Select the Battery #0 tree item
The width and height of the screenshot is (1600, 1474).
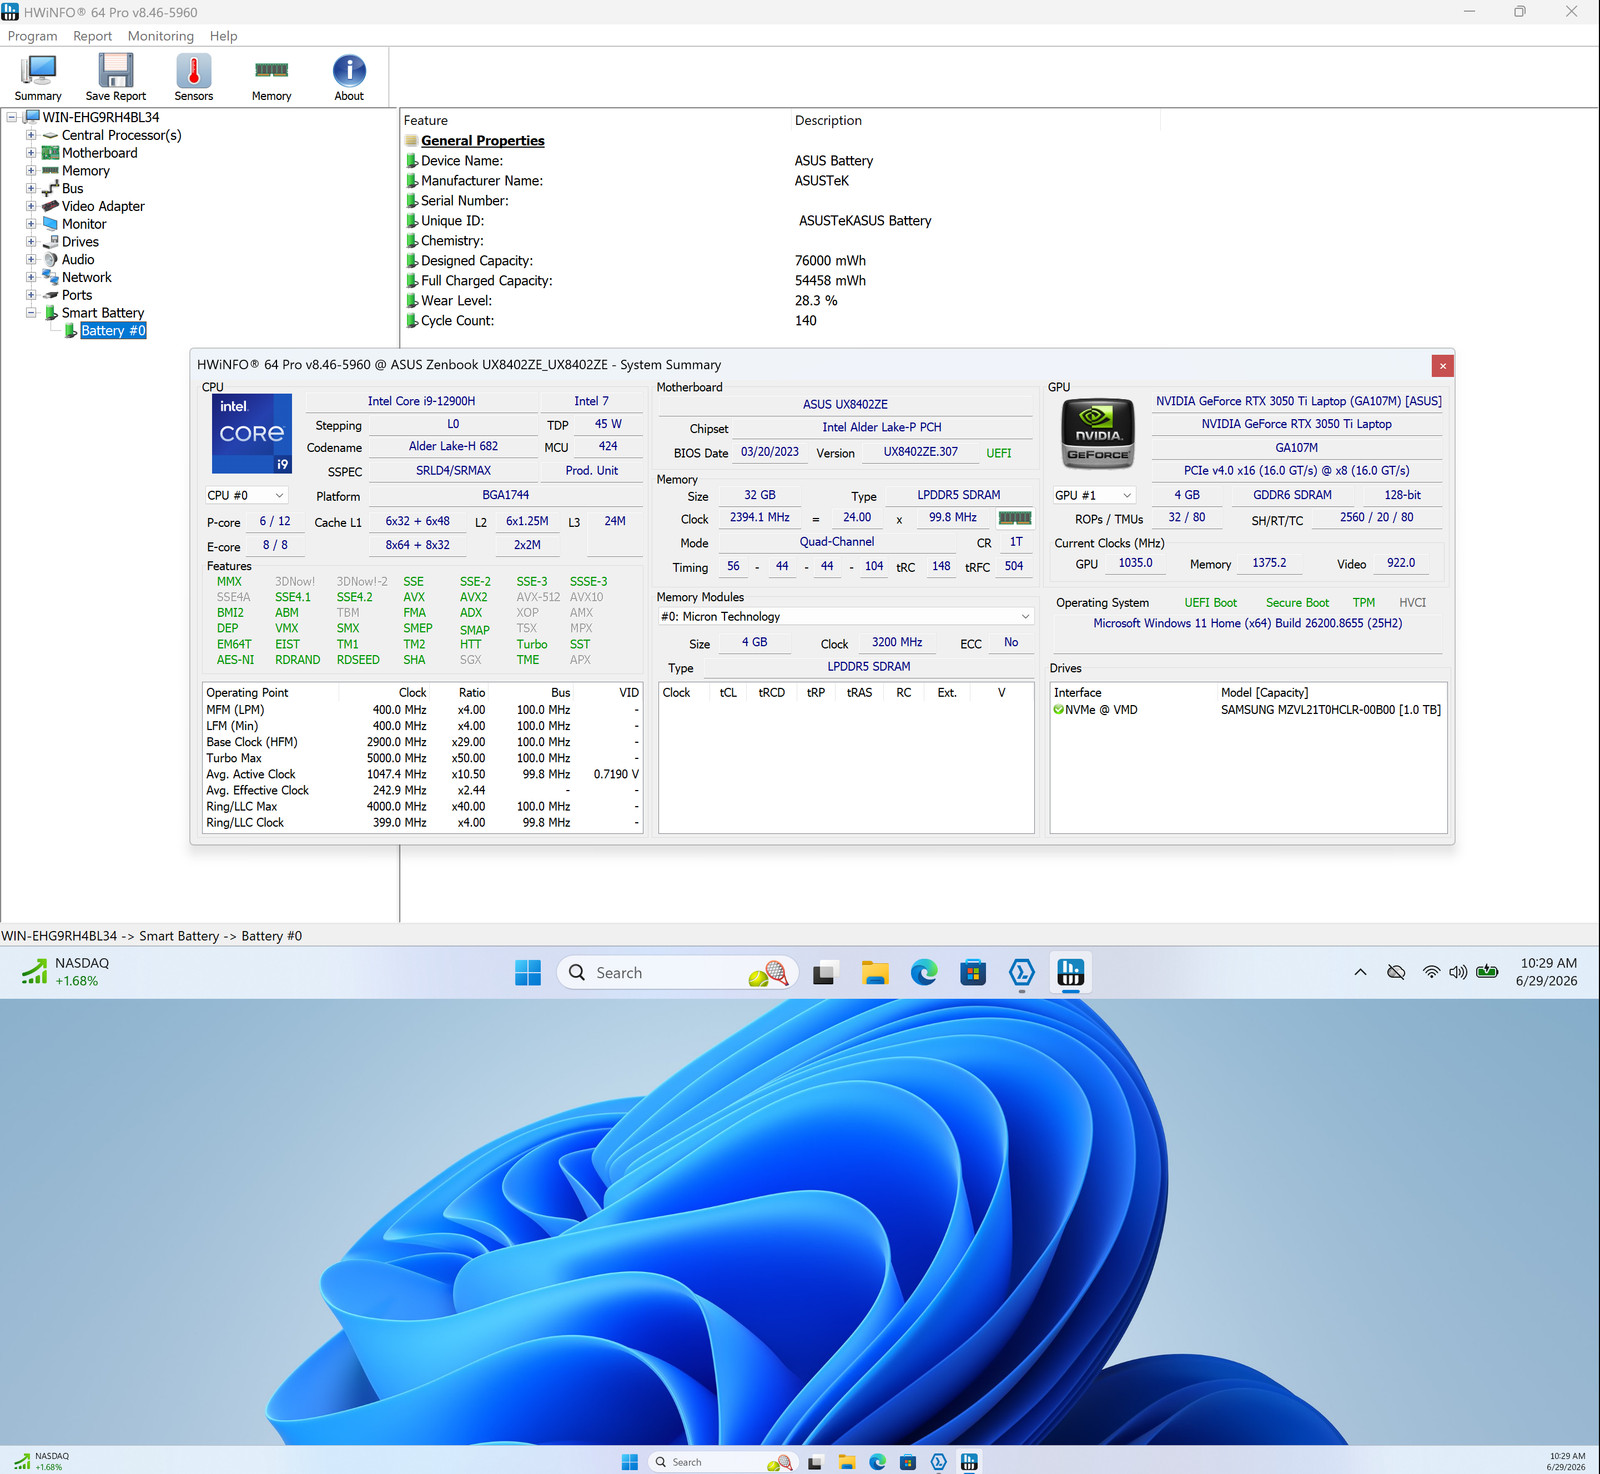(113, 331)
